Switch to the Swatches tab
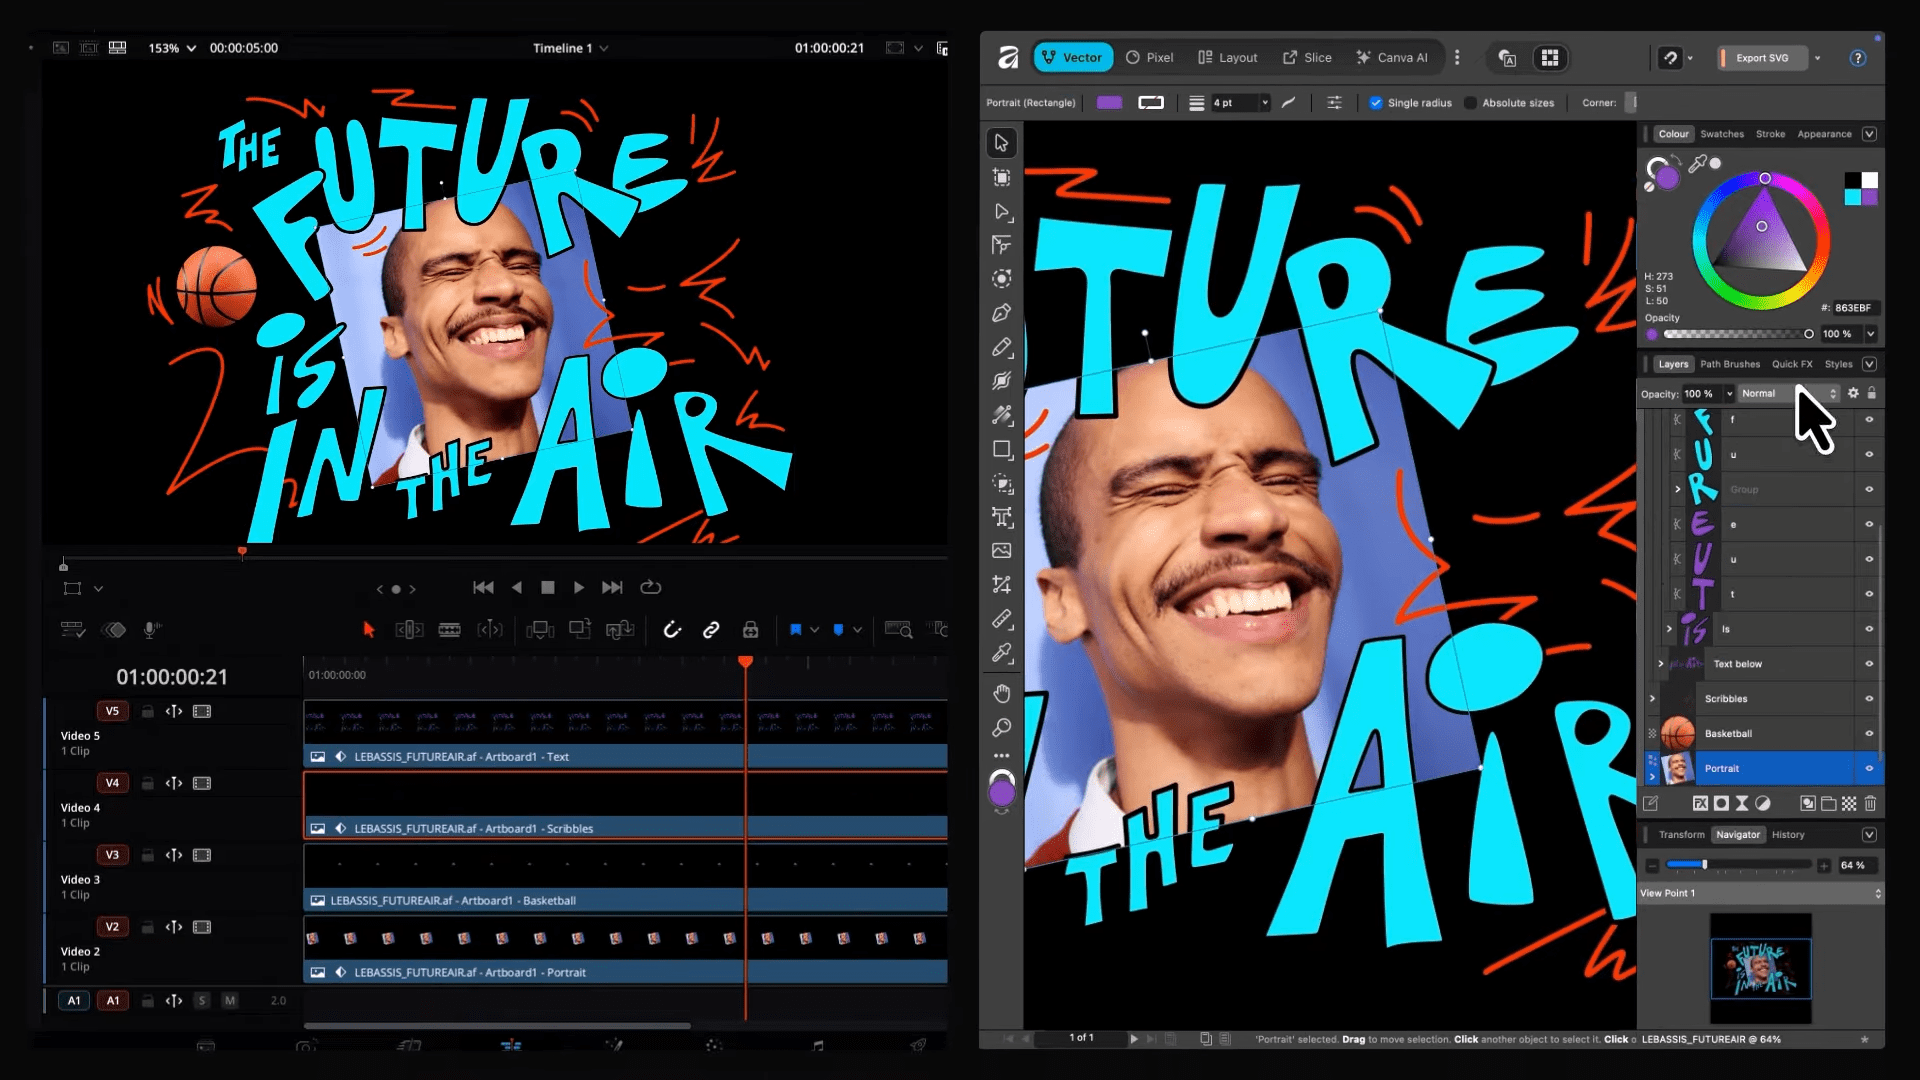Screen dimensions: 1920x1080 pyautogui.click(x=1721, y=134)
